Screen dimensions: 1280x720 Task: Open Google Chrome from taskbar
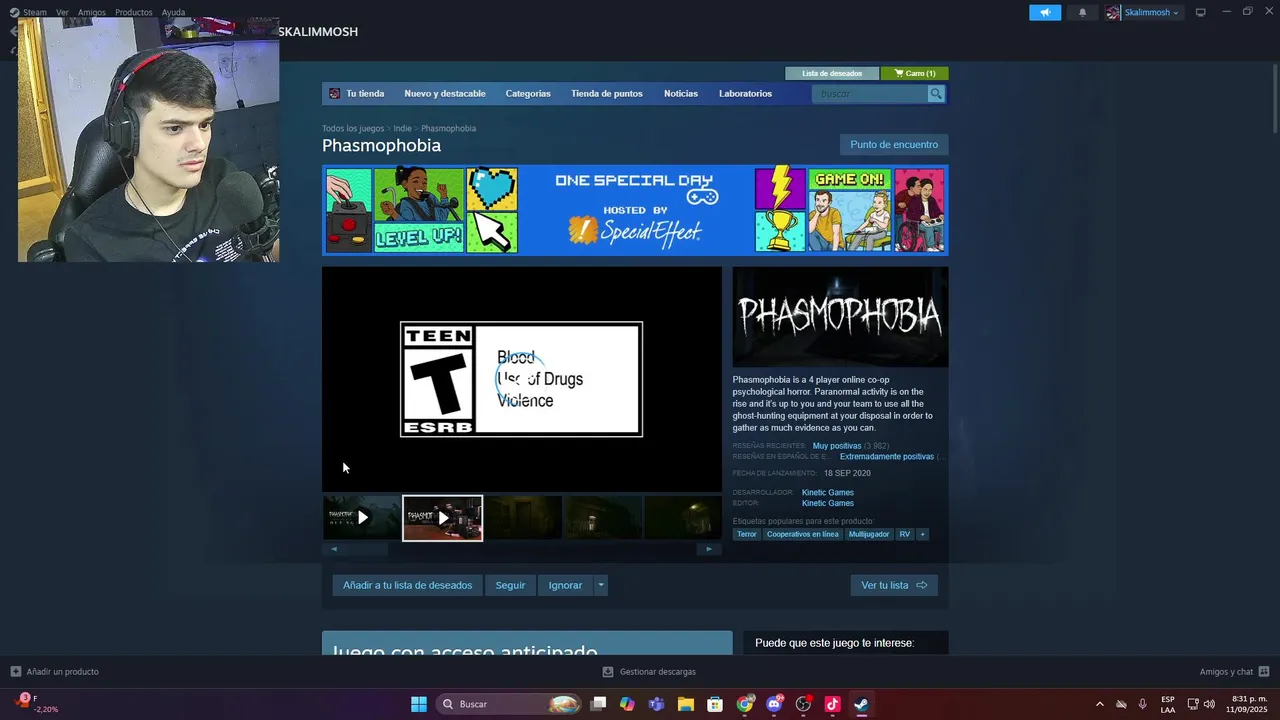pyautogui.click(x=745, y=704)
